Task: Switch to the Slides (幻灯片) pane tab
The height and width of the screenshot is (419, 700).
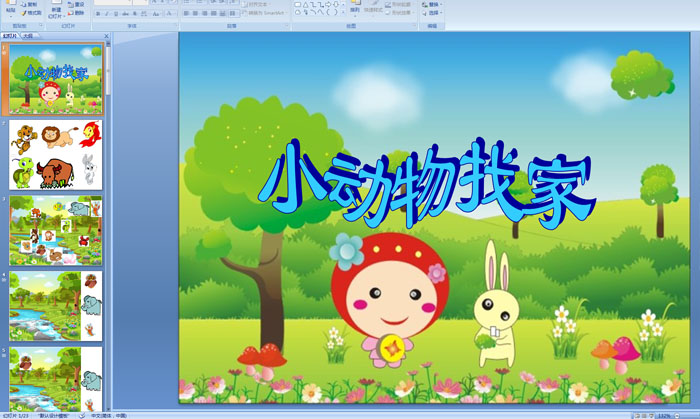Action: coord(10,35)
